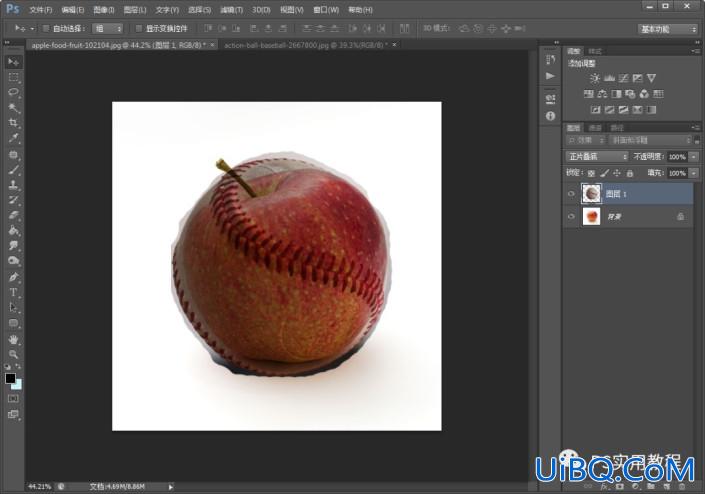Select the Eraser tool

[13, 215]
